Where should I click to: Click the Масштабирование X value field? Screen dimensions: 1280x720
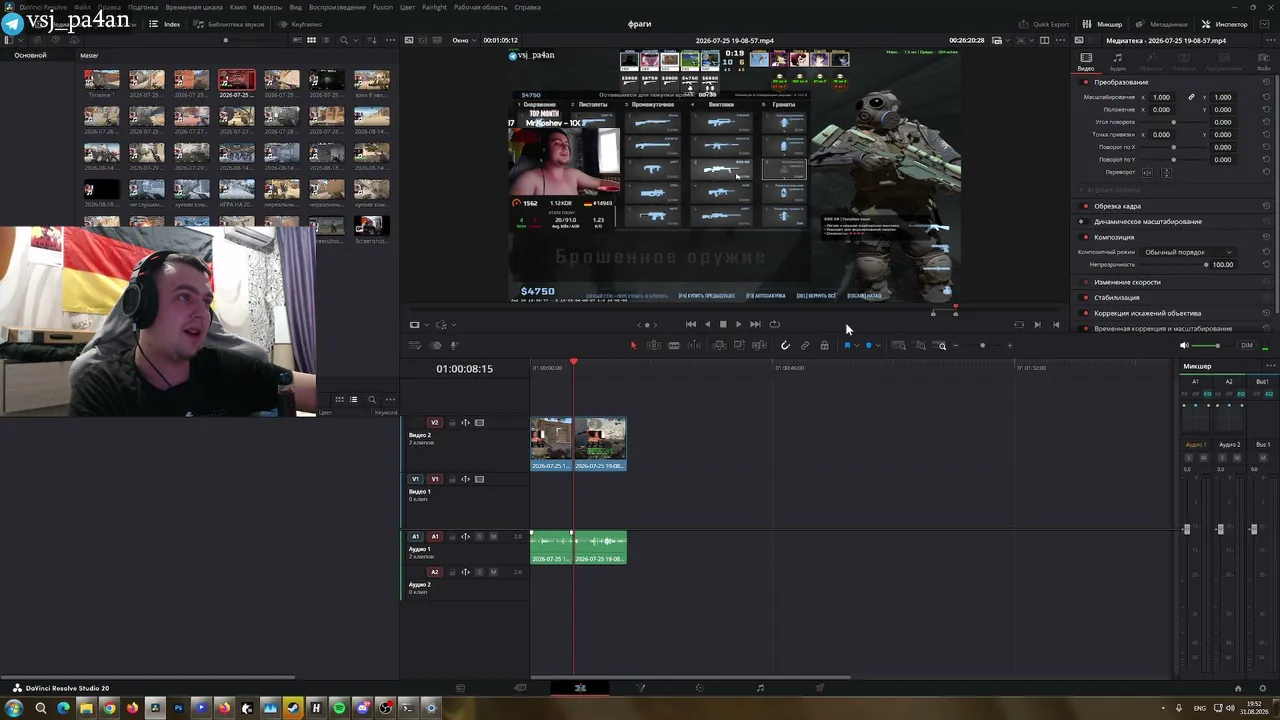click(1161, 97)
